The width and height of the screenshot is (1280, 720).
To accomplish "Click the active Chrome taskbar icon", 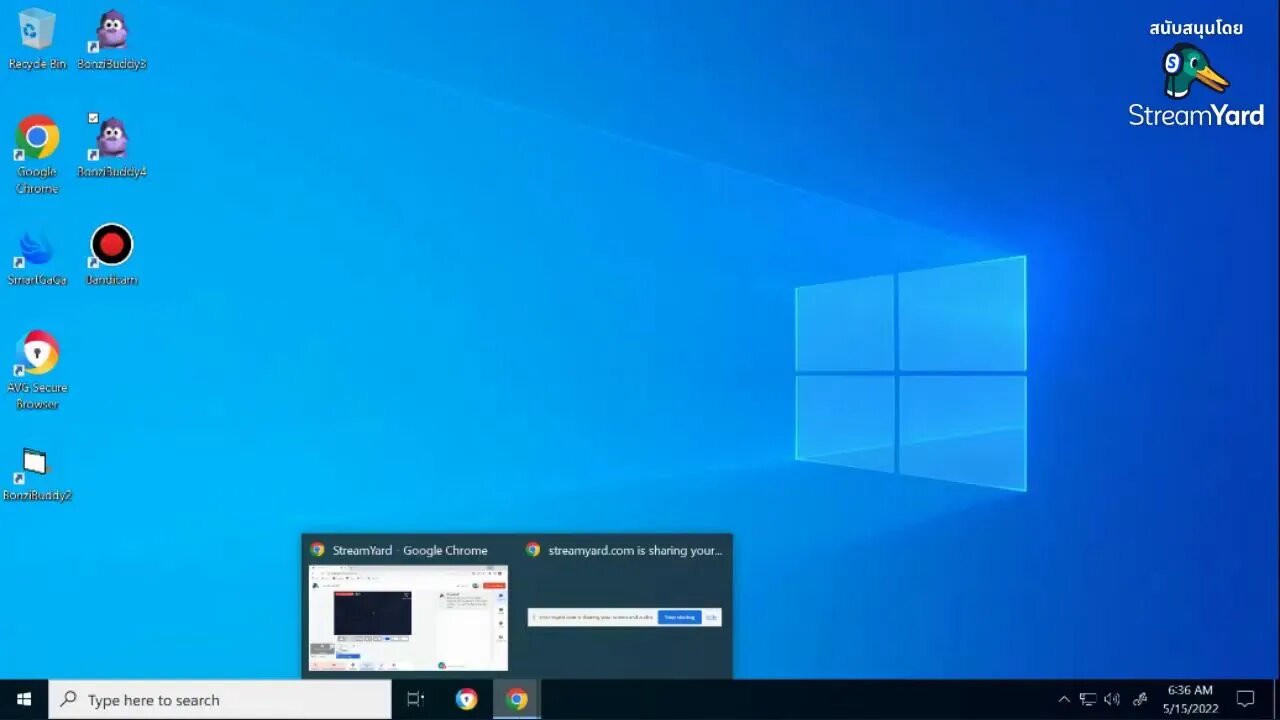I will [x=517, y=700].
